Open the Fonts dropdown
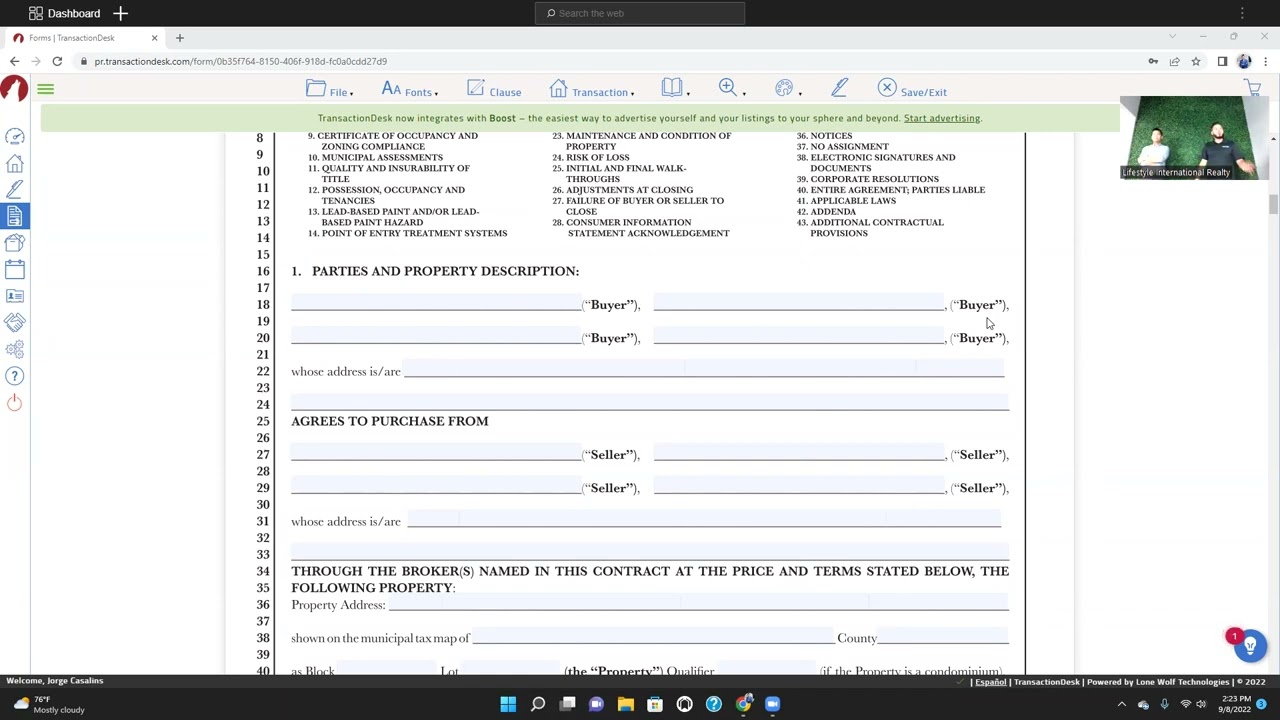 409,90
